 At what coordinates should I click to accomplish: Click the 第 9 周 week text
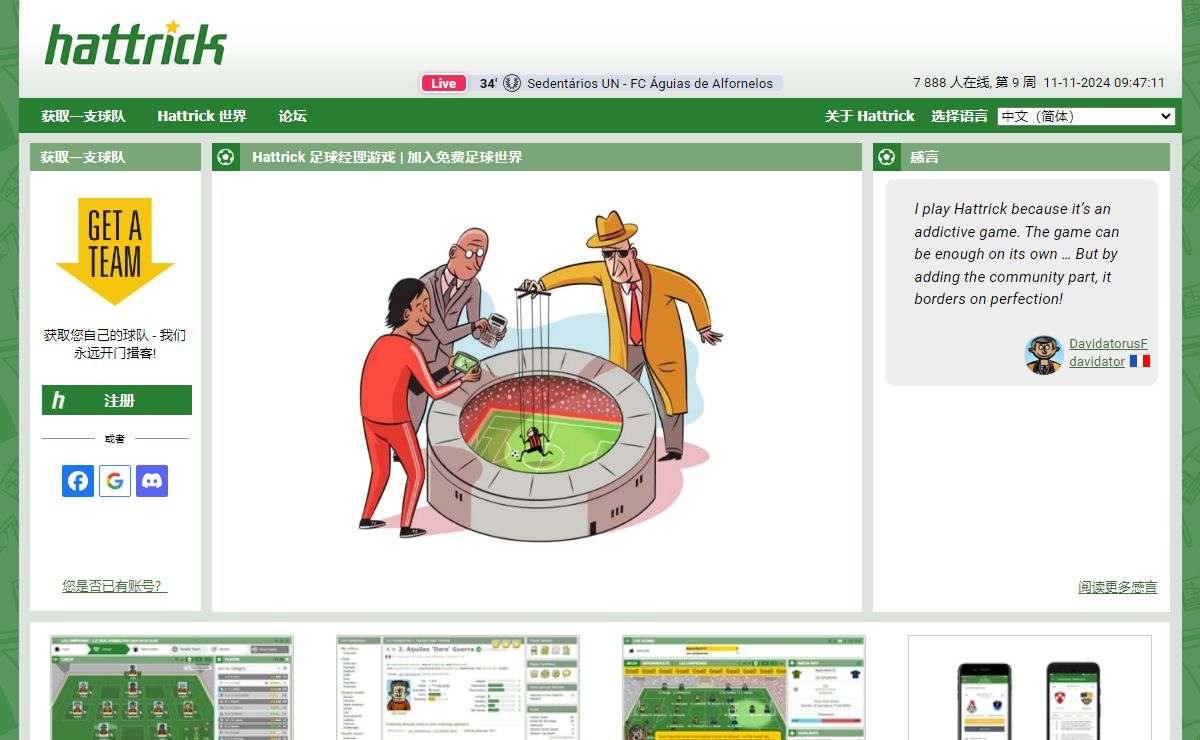1015,83
